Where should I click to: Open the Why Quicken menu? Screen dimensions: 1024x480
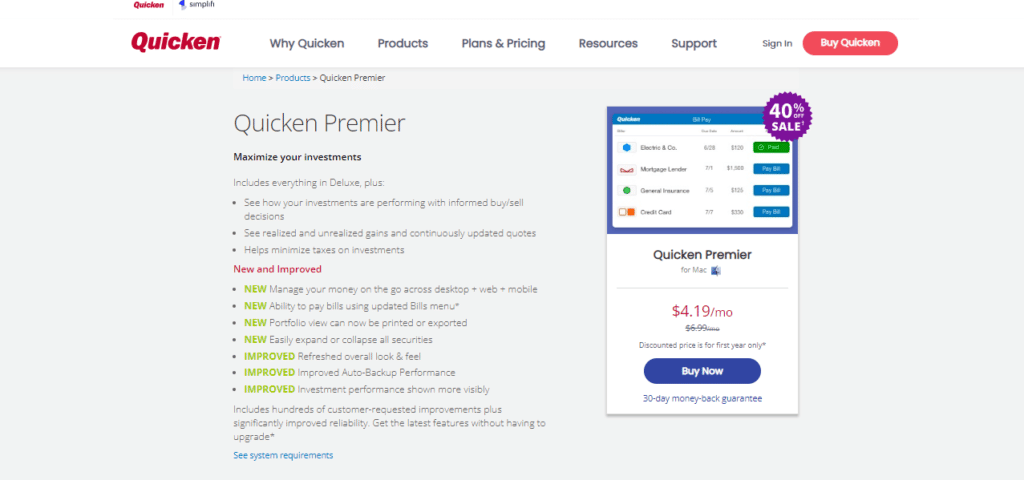pyautogui.click(x=307, y=44)
